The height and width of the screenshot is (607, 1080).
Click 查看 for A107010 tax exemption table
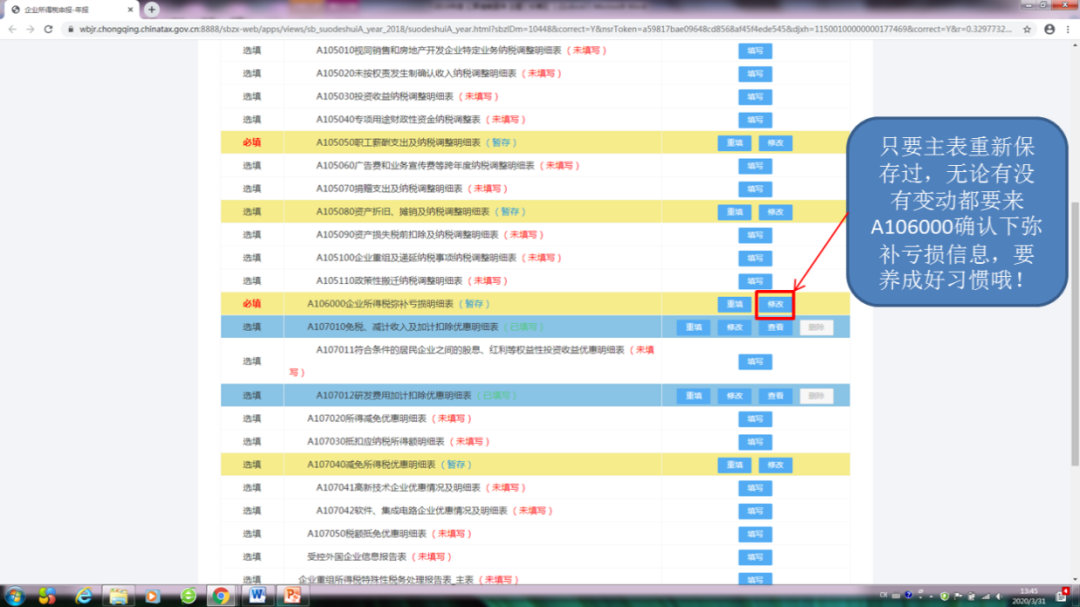[x=775, y=327]
